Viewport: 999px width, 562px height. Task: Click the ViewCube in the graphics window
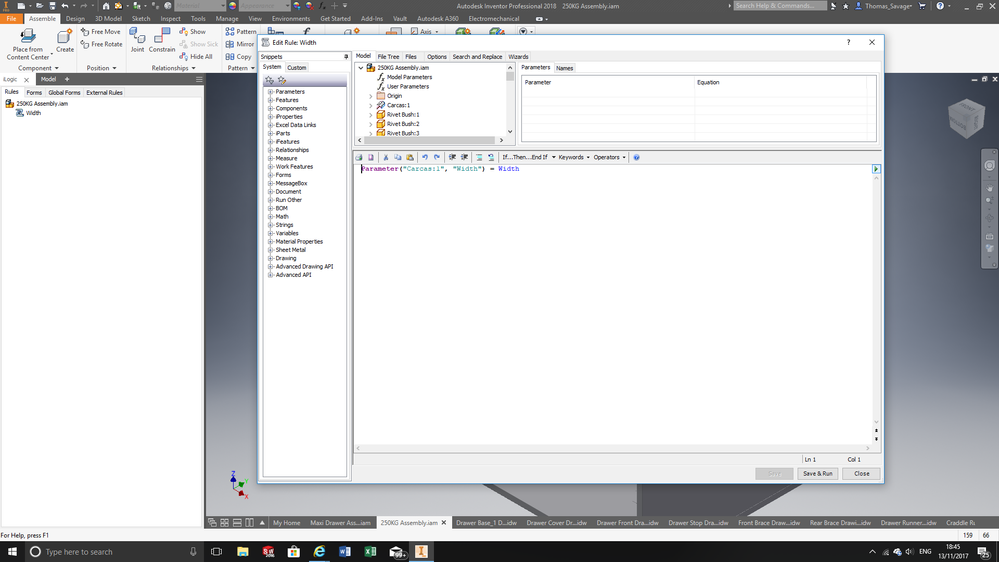click(x=967, y=117)
